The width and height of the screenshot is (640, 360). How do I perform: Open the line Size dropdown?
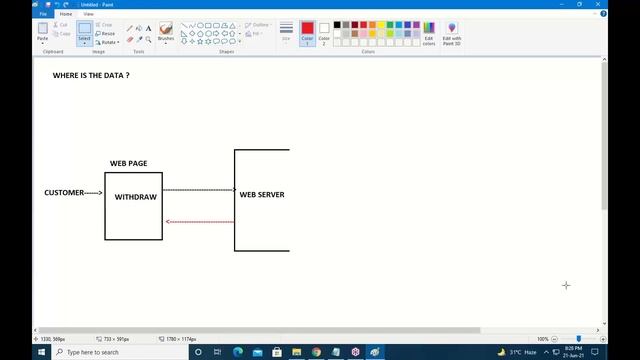pyautogui.click(x=286, y=33)
